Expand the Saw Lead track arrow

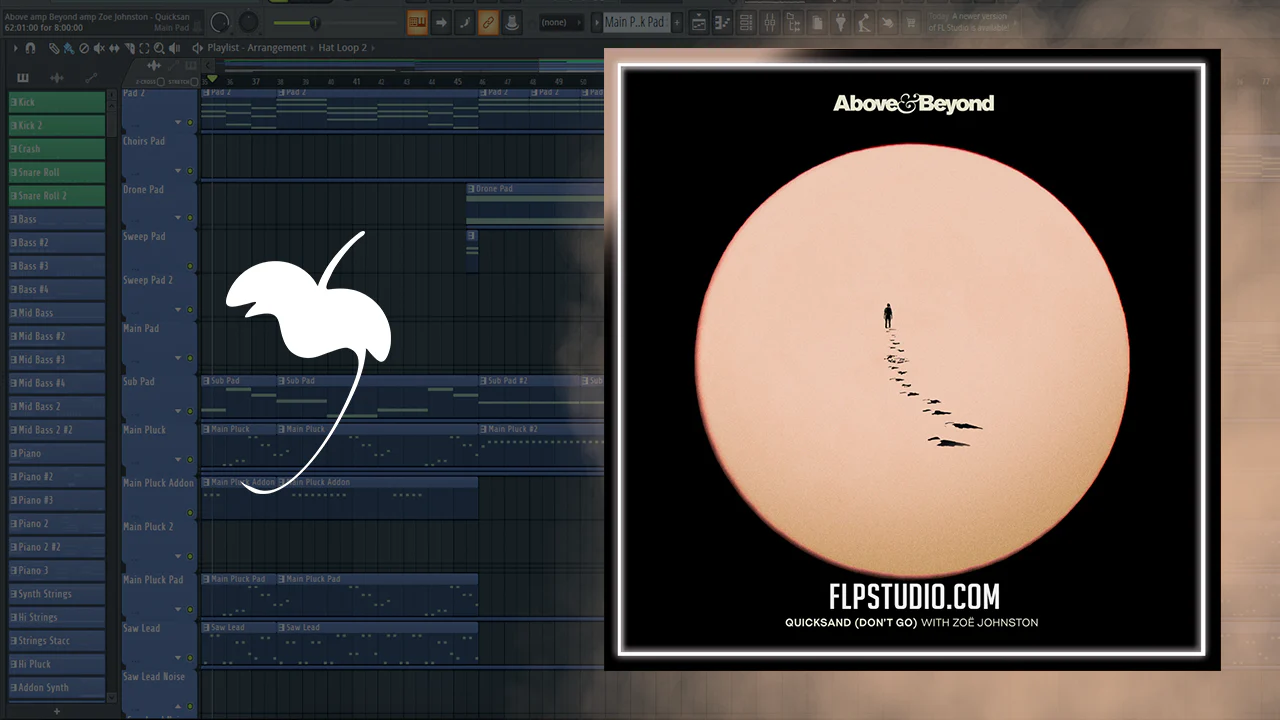tap(178, 658)
